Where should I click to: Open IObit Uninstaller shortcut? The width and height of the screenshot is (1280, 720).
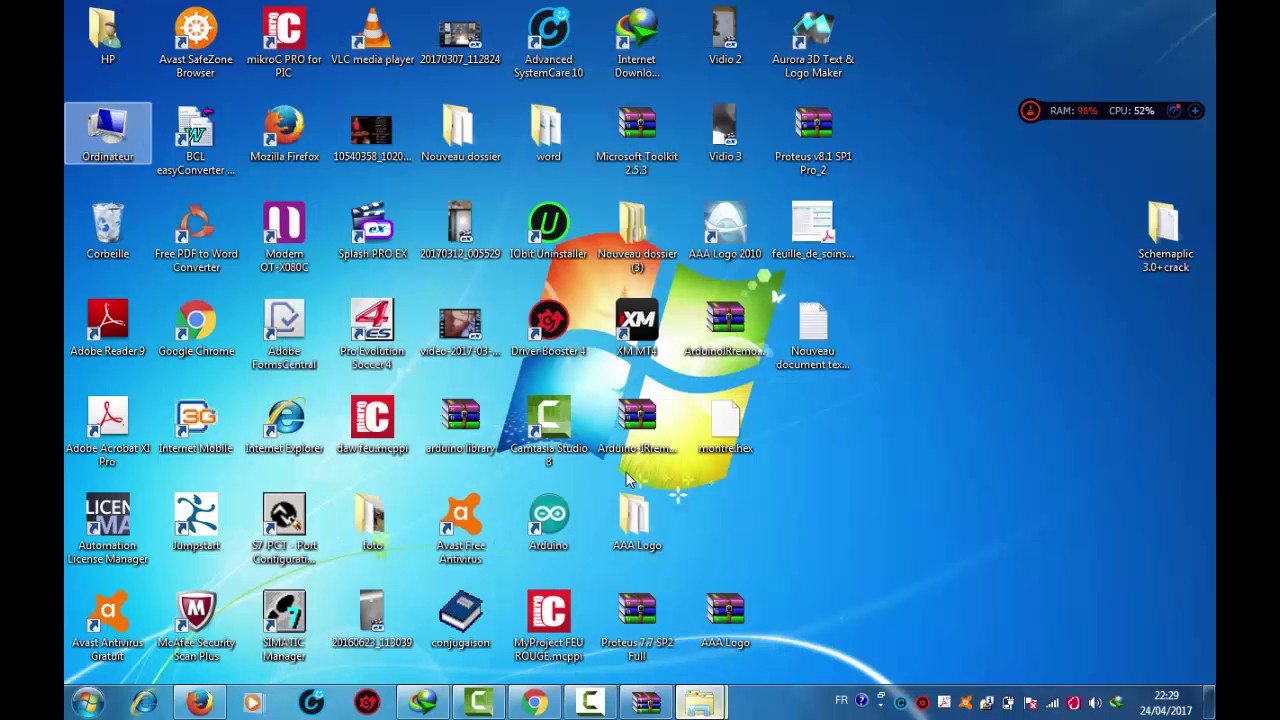click(x=548, y=232)
